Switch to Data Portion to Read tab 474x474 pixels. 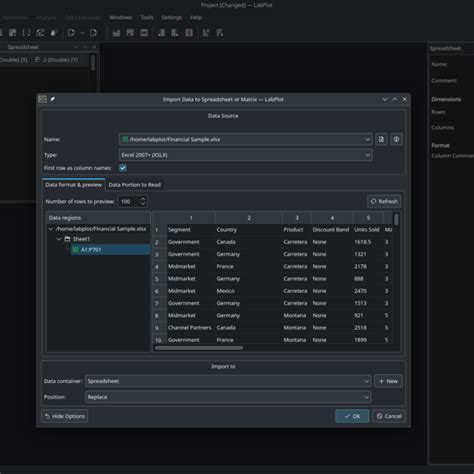135,185
